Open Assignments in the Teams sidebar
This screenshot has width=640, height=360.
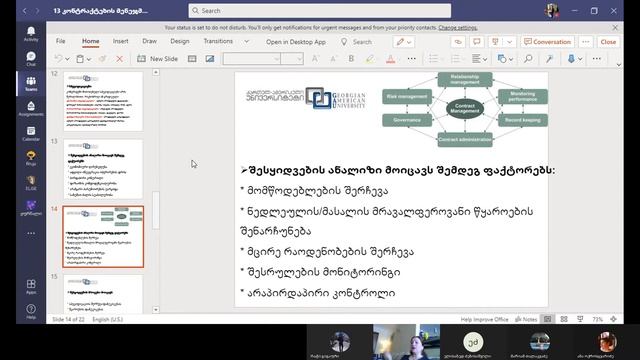click(31, 109)
